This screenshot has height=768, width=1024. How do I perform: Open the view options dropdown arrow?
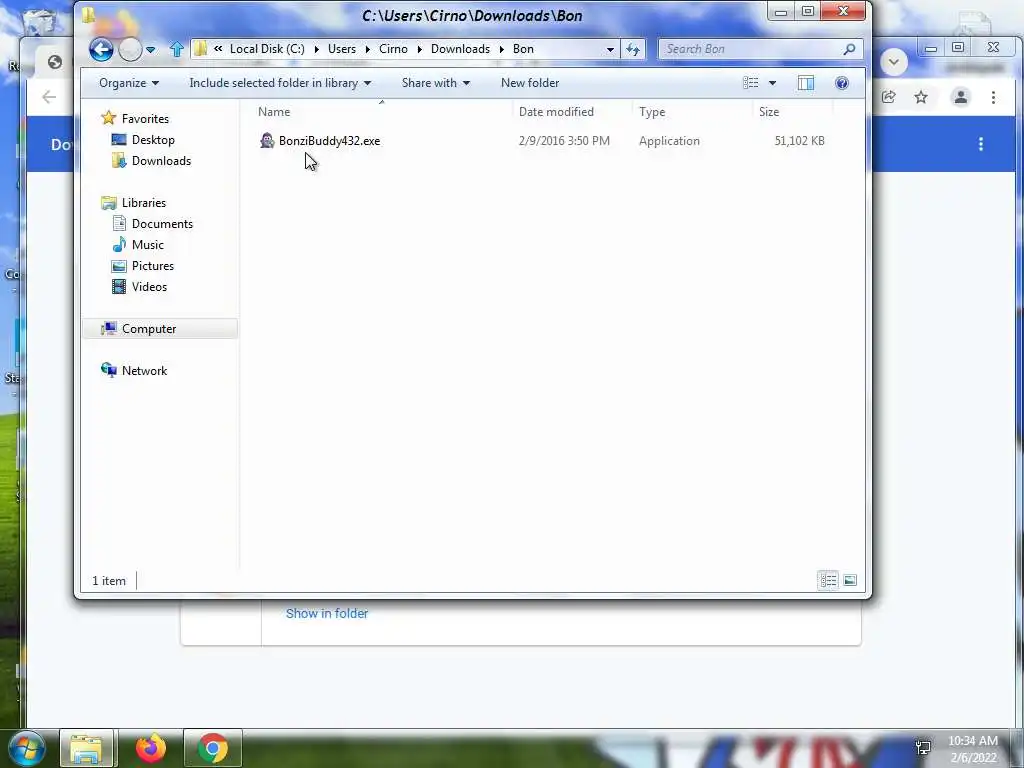[x=773, y=83]
